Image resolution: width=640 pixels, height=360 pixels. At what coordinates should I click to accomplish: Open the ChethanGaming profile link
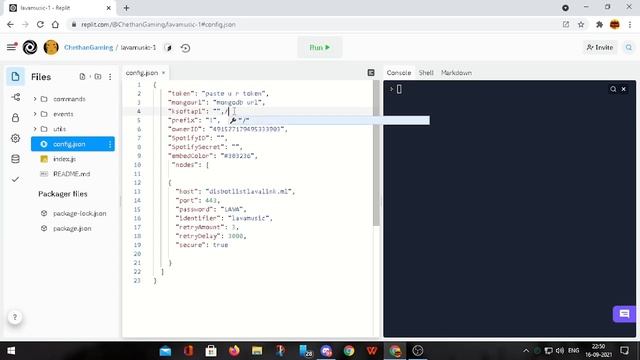(x=89, y=47)
